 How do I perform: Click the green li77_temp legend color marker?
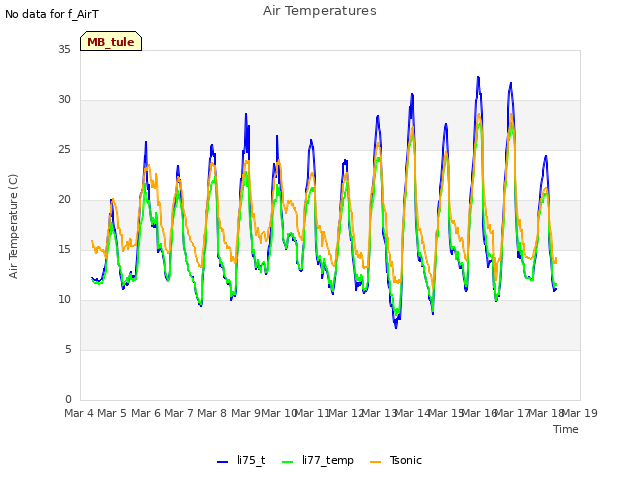(x=288, y=462)
